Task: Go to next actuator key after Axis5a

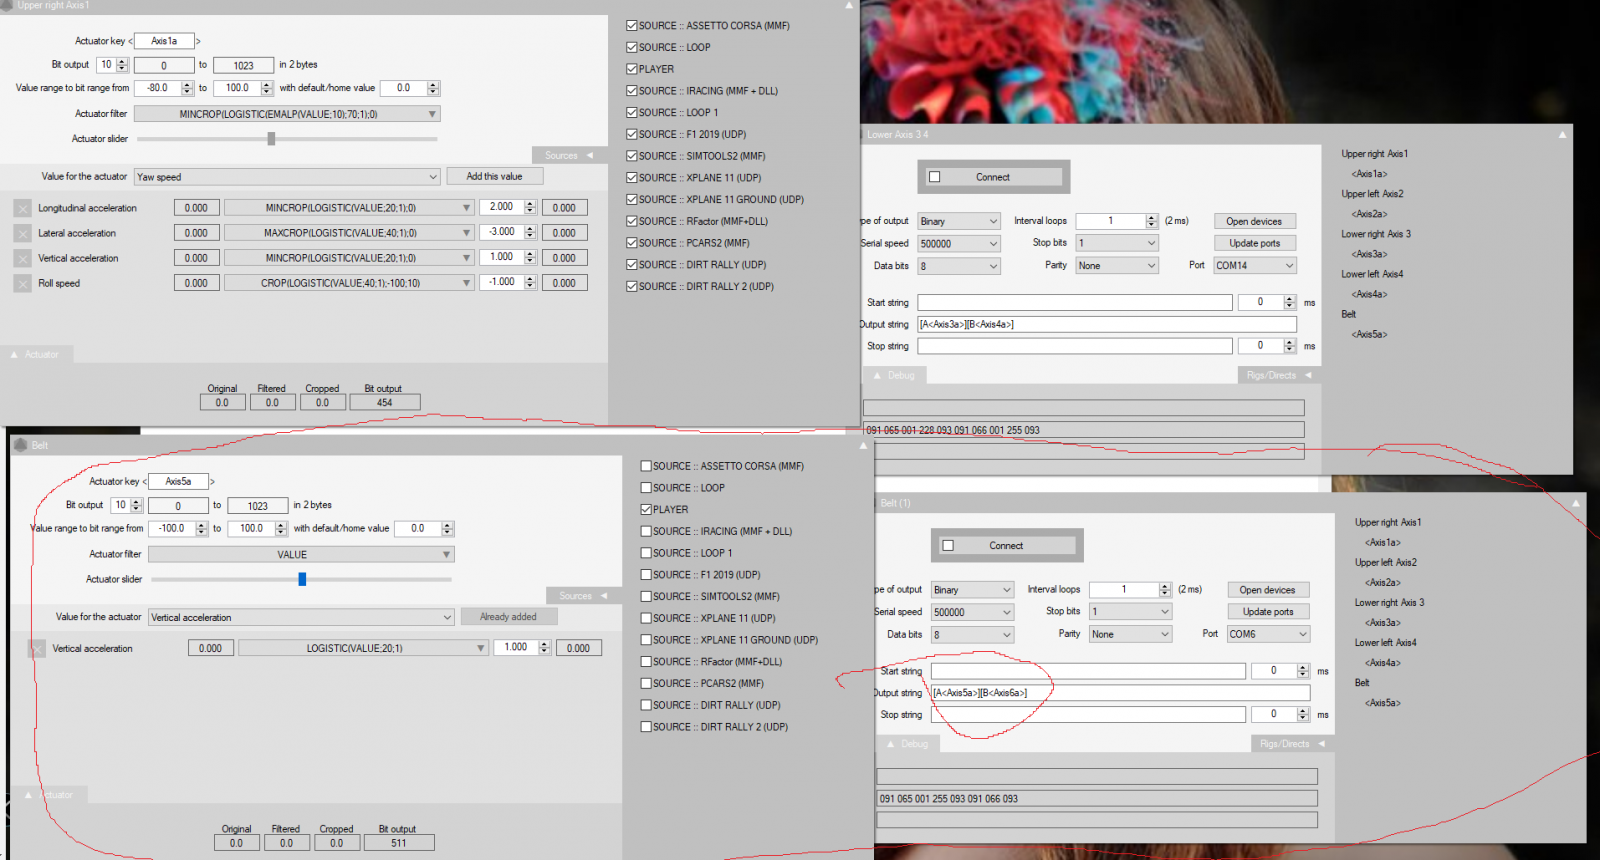Action: [x=212, y=482]
